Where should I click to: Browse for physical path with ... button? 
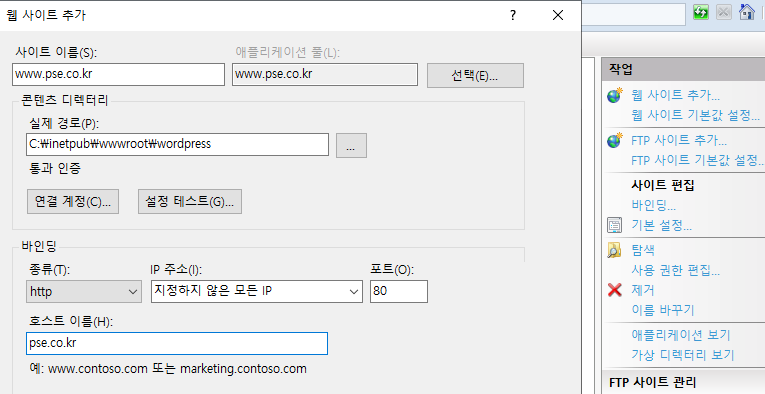(351, 146)
